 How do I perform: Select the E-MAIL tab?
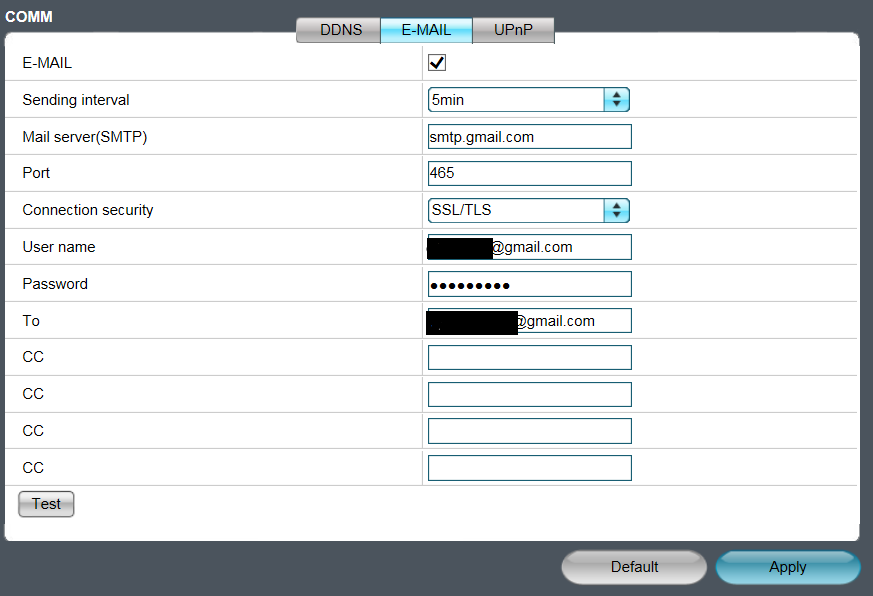pyautogui.click(x=426, y=30)
